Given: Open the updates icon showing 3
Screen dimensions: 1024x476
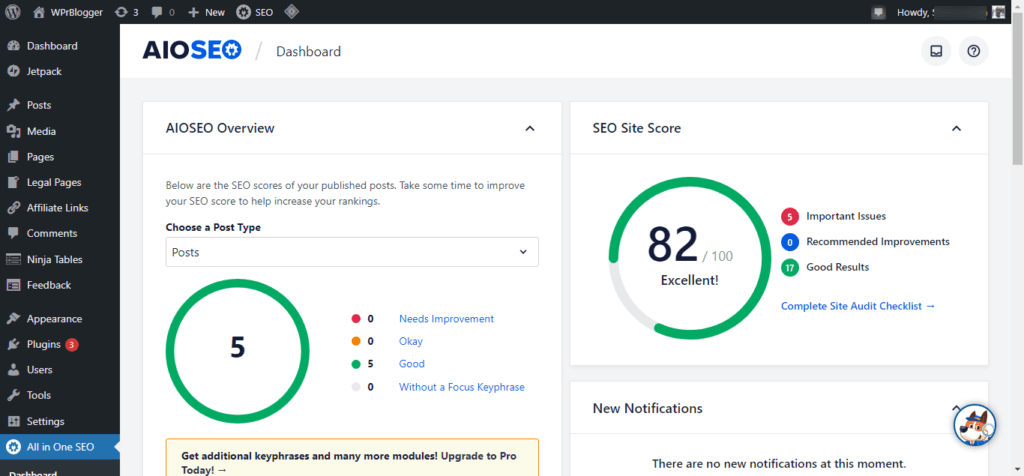Looking at the screenshot, I should pyautogui.click(x=121, y=12).
